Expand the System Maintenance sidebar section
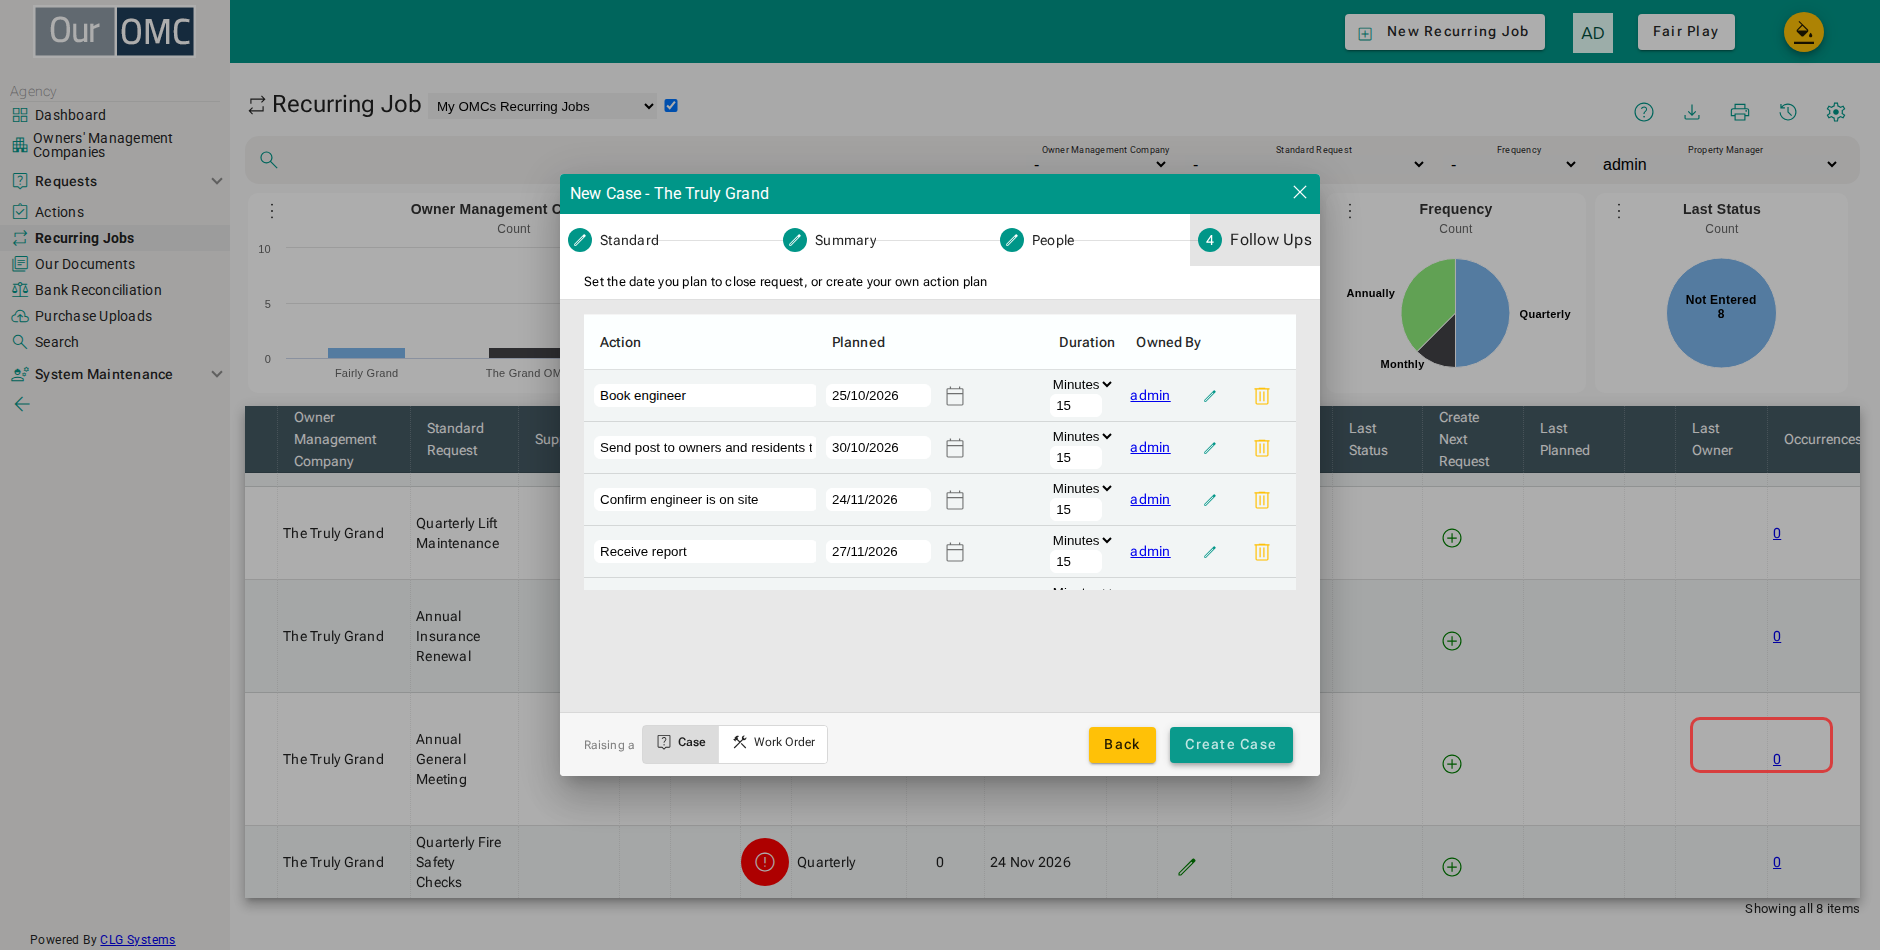 point(115,374)
